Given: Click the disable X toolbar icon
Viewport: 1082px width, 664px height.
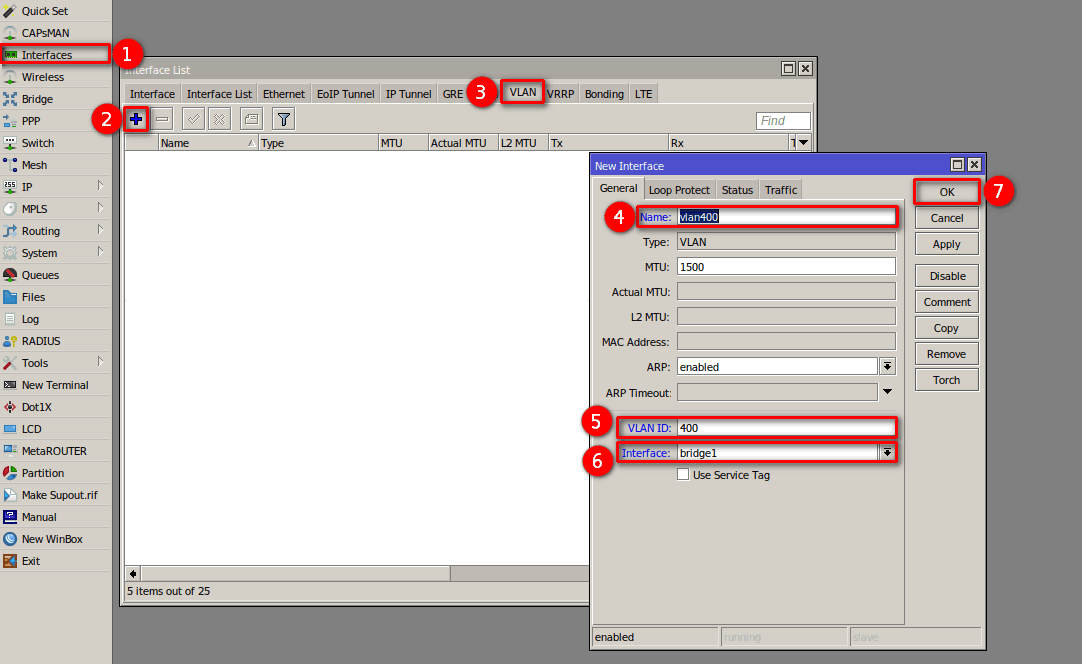Looking at the screenshot, I should pyautogui.click(x=219, y=120).
